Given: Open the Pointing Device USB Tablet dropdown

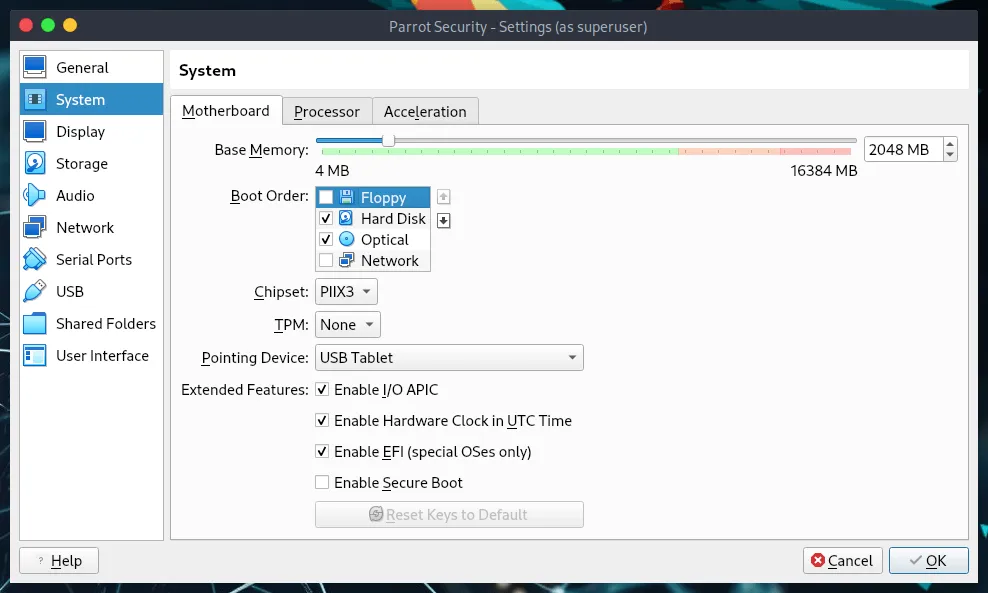Looking at the screenshot, I should pyautogui.click(x=449, y=357).
